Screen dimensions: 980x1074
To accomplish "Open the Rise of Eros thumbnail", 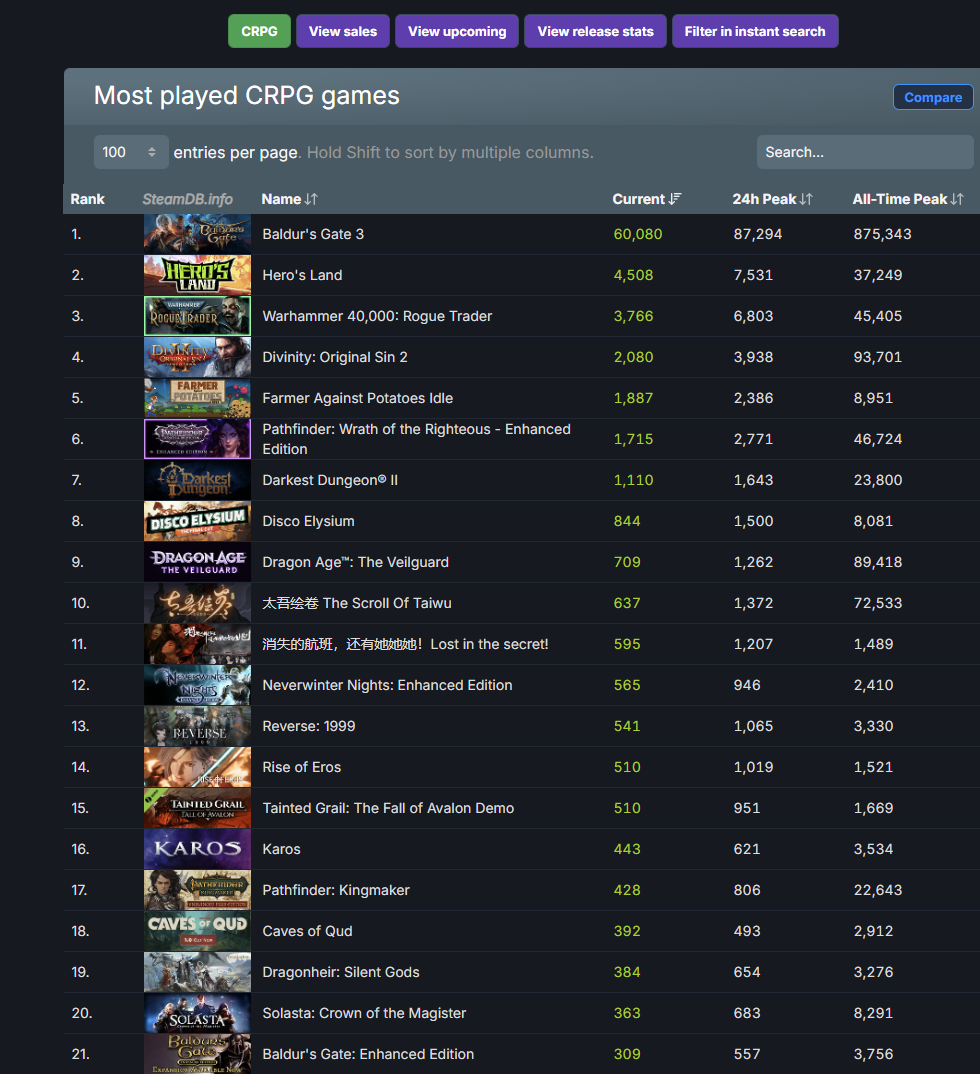I will pos(197,767).
